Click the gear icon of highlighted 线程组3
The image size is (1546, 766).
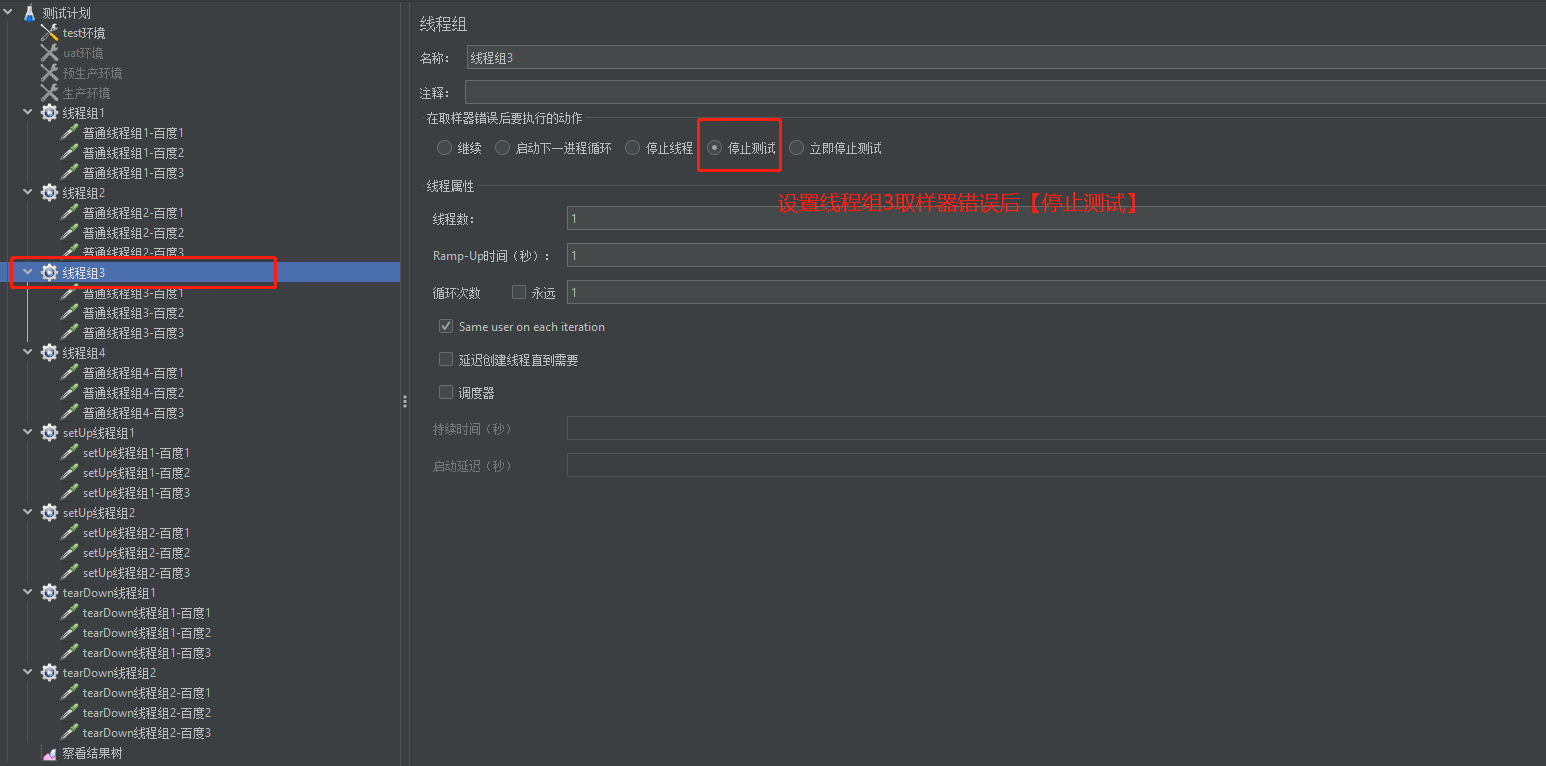pyautogui.click(x=49, y=273)
